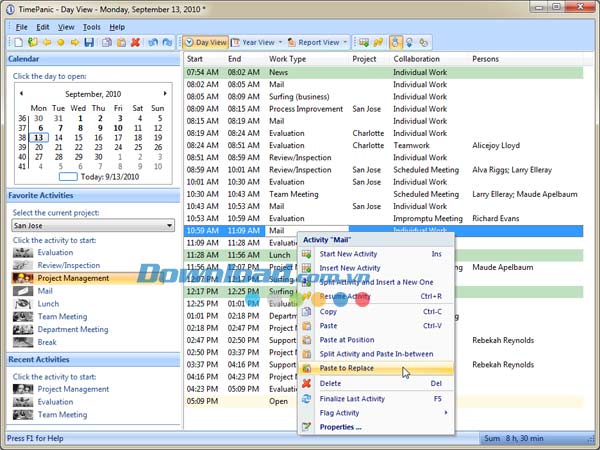Toggle the Day View button
This screenshot has height=450, width=600.
coord(206,43)
